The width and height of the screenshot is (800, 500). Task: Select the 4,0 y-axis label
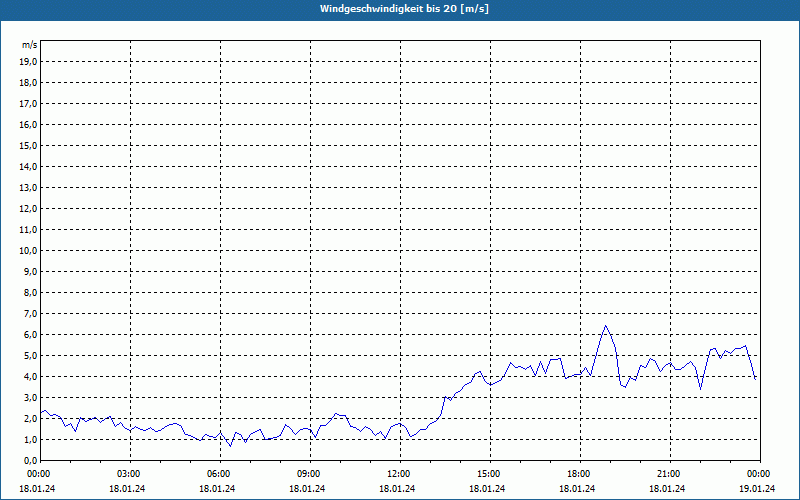[x=31, y=377]
